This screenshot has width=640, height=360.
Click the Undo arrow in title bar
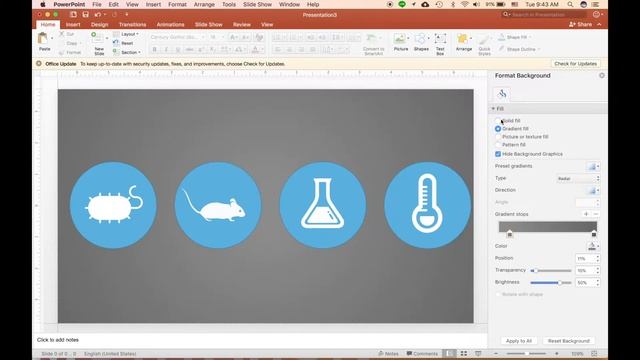coord(98,15)
